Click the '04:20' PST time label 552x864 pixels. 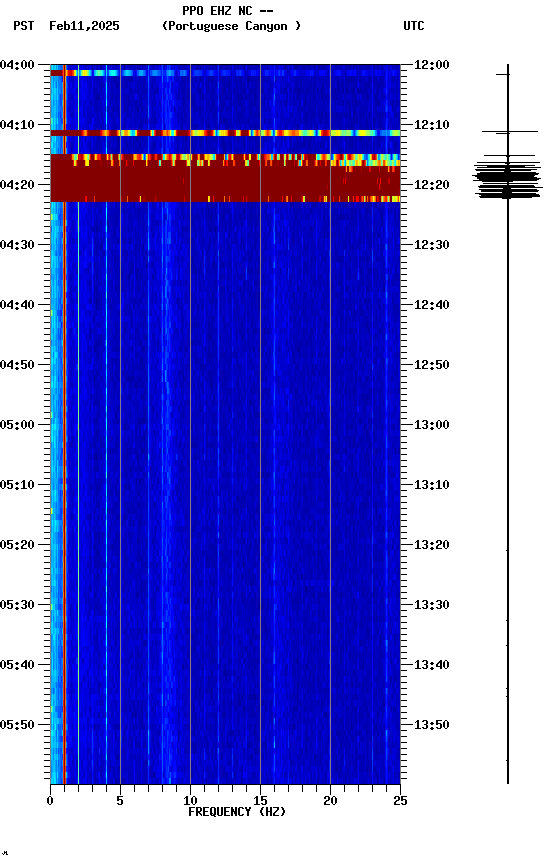[17, 185]
